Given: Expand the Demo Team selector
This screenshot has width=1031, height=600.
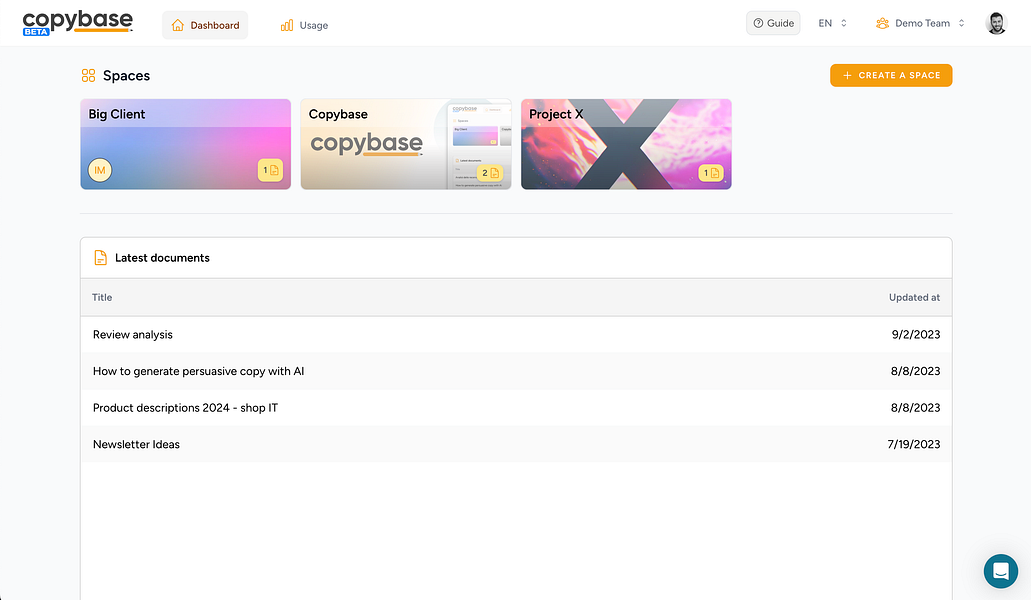Looking at the screenshot, I should (x=918, y=22).
